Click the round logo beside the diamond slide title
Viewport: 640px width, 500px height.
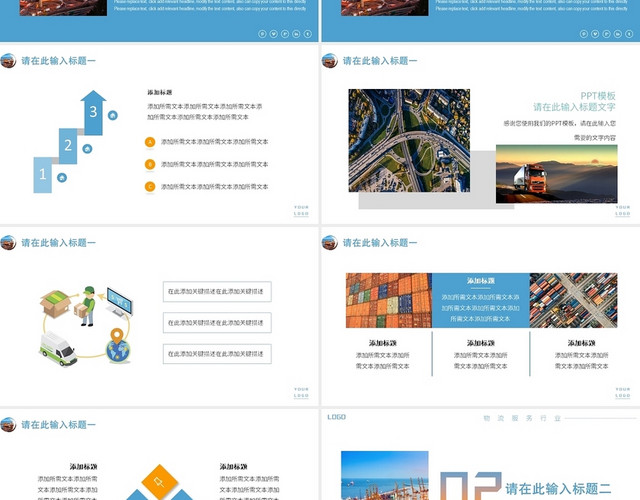point(8,425)
